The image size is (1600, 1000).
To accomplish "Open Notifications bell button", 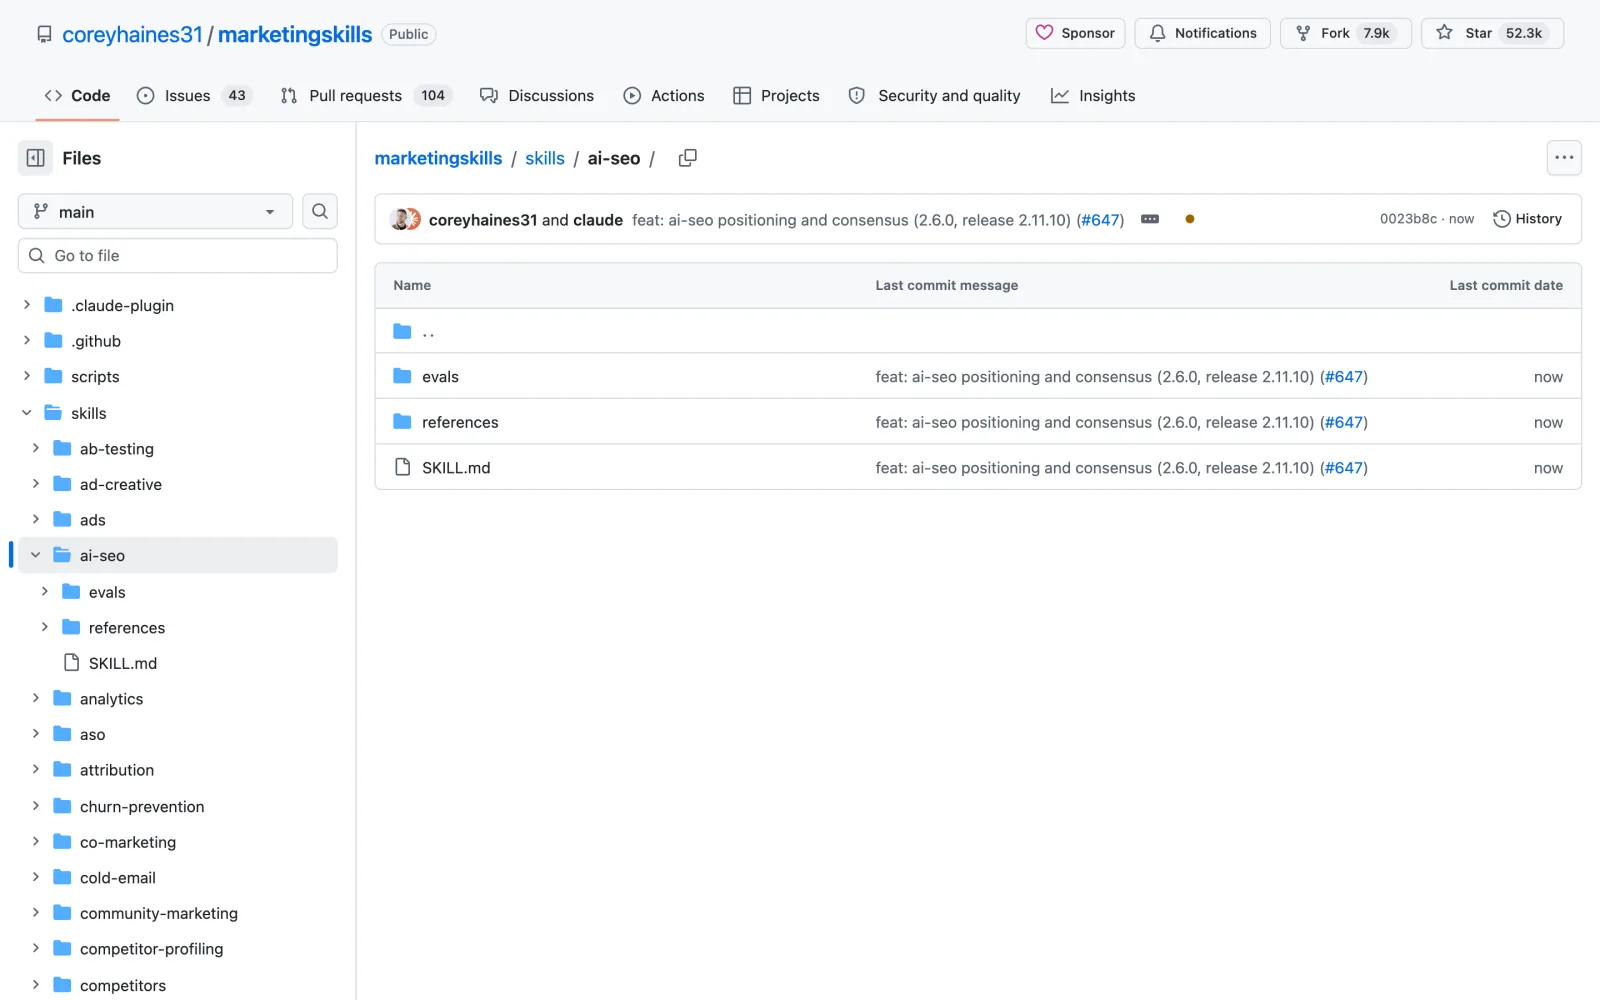I will [x=1202, y=33].
